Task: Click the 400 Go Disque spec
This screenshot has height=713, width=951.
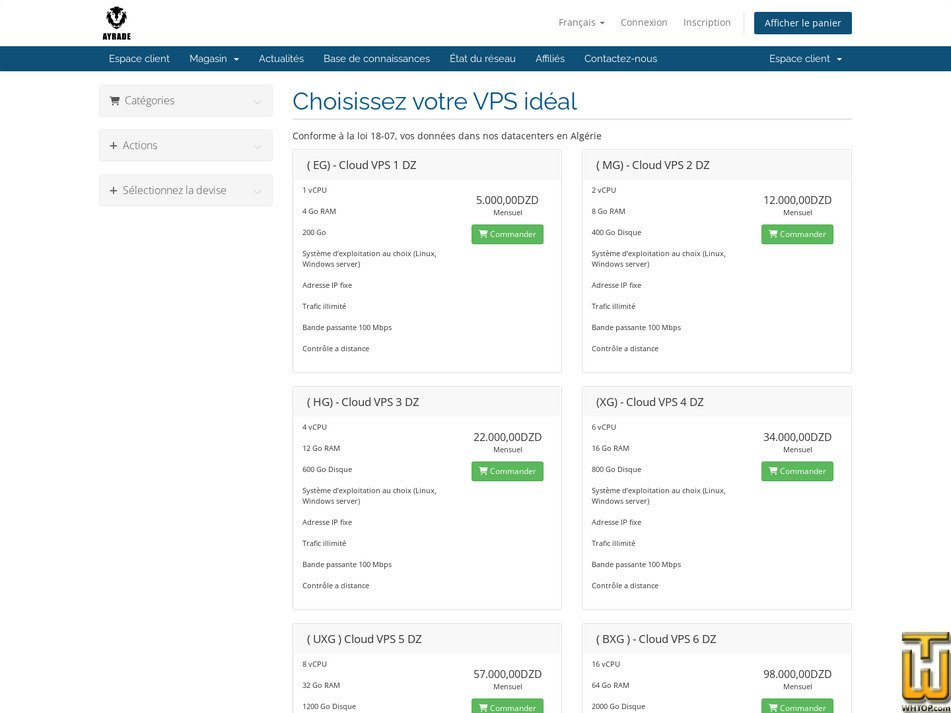Action: 616,232
